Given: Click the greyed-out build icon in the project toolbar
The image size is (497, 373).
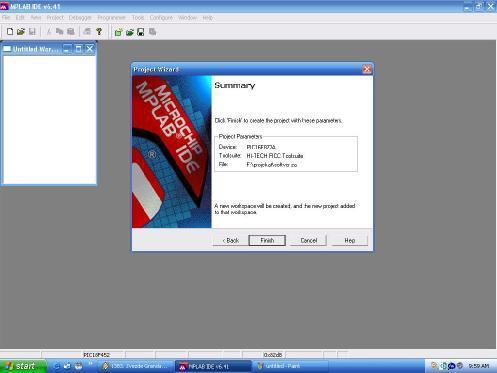Looking at the screenshot, I should 153,32.
